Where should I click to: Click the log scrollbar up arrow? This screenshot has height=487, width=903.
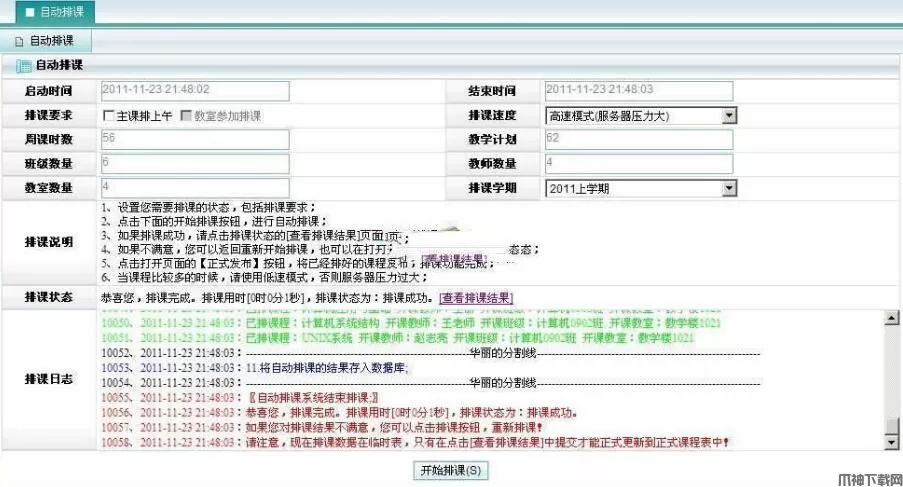click(891, 317)
